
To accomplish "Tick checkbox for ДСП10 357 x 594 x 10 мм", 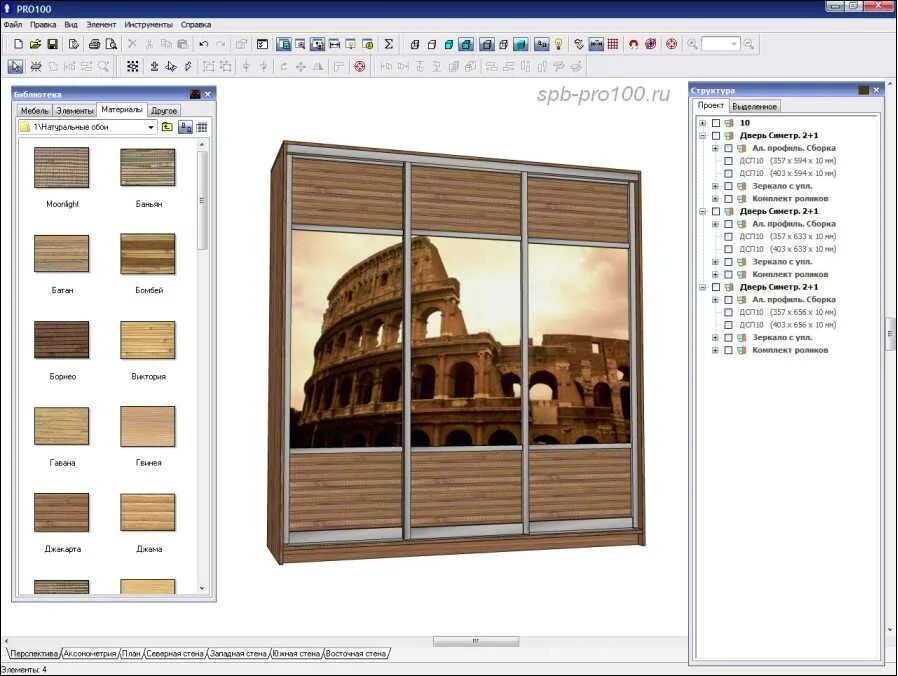I will click(x=728, y=160).
